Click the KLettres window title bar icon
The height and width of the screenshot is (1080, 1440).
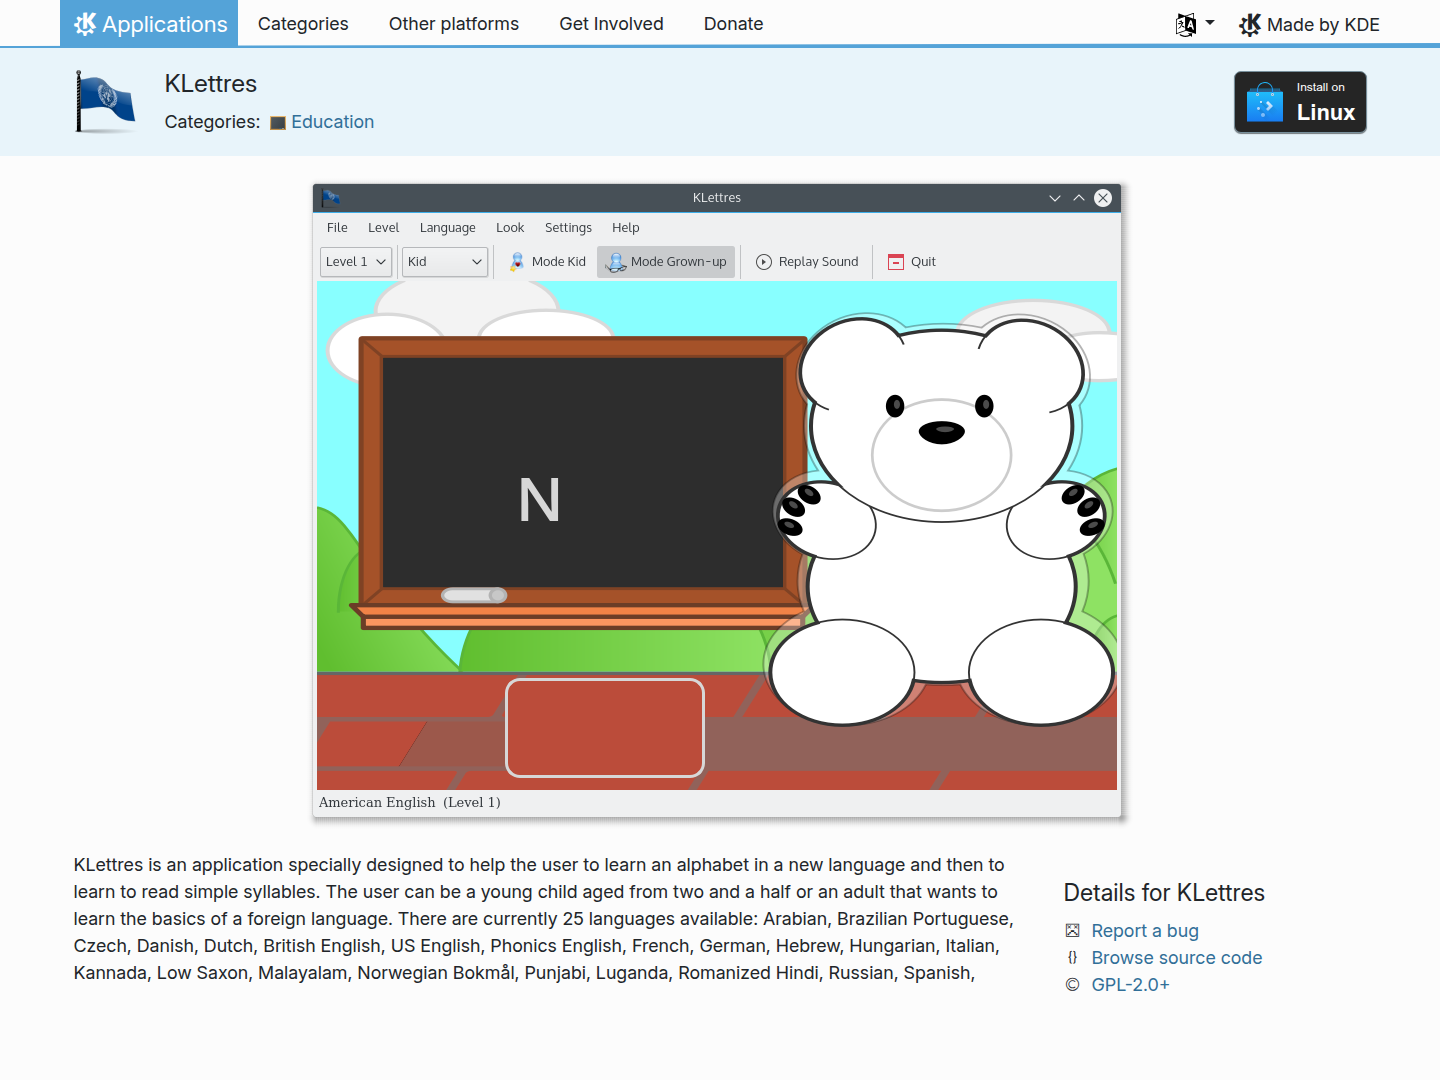[x=331, y=198]
